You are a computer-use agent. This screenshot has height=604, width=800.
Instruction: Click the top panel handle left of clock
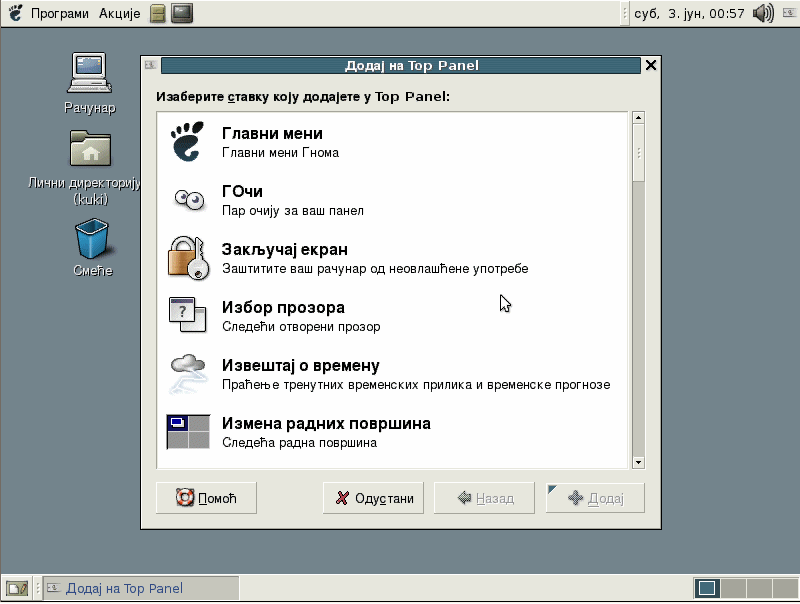624,13
